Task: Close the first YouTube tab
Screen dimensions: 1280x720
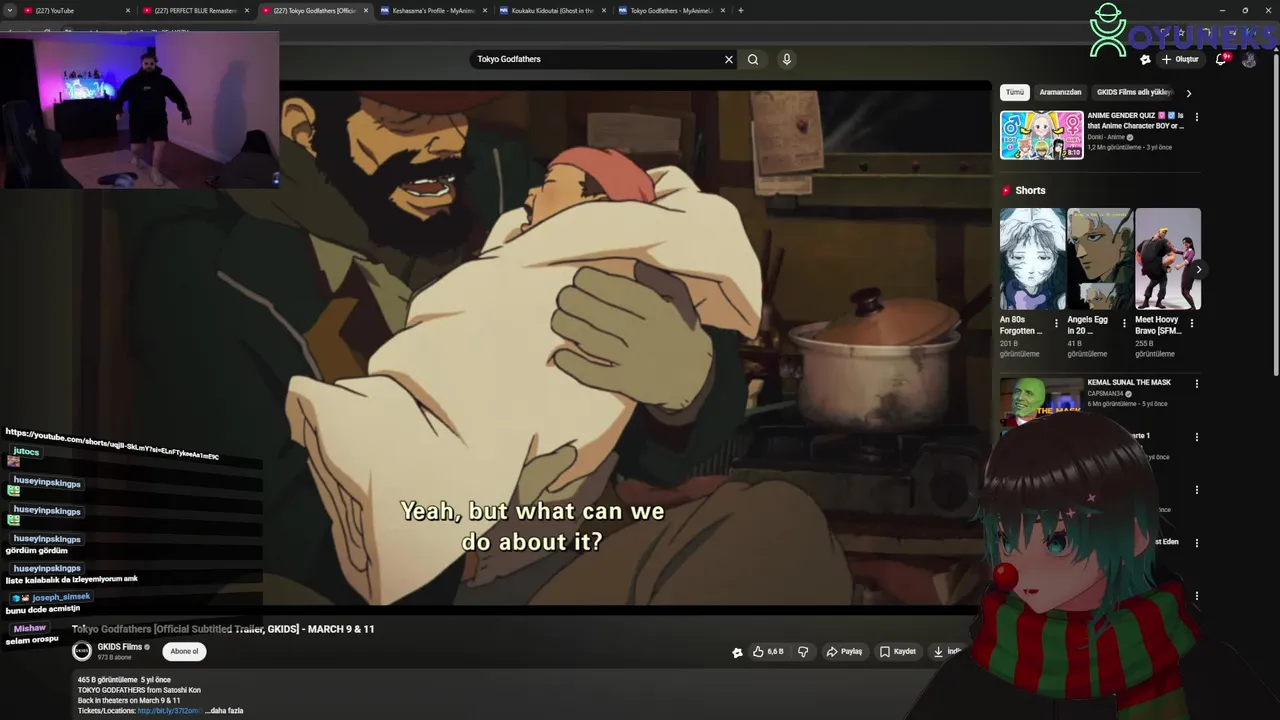Action: point(128,11)
